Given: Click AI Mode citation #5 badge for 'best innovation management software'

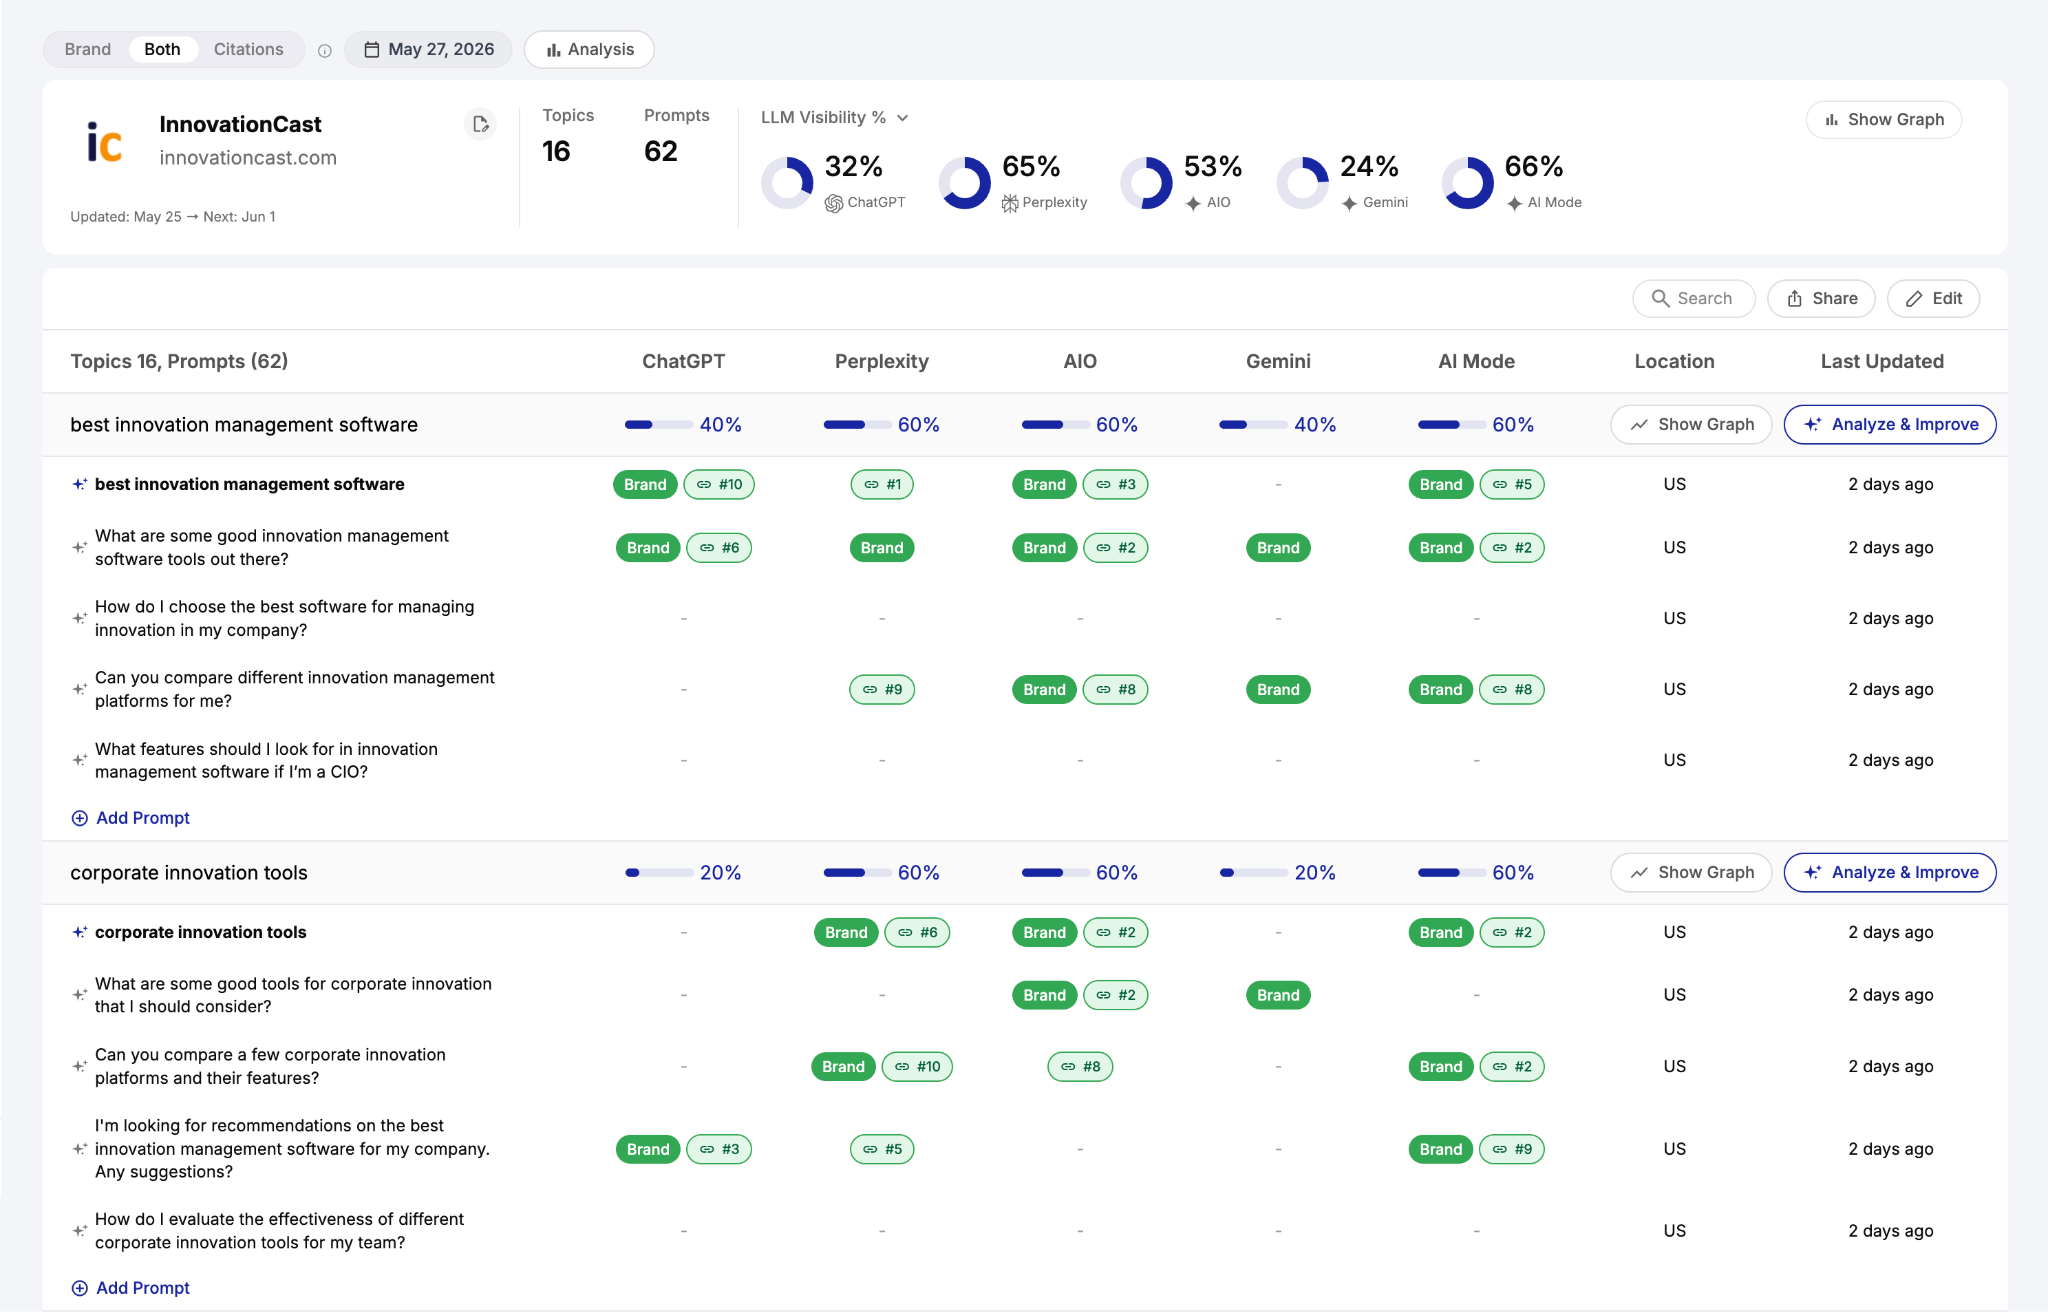Looking at the screenshot, I should click(x=1512, y=485).
